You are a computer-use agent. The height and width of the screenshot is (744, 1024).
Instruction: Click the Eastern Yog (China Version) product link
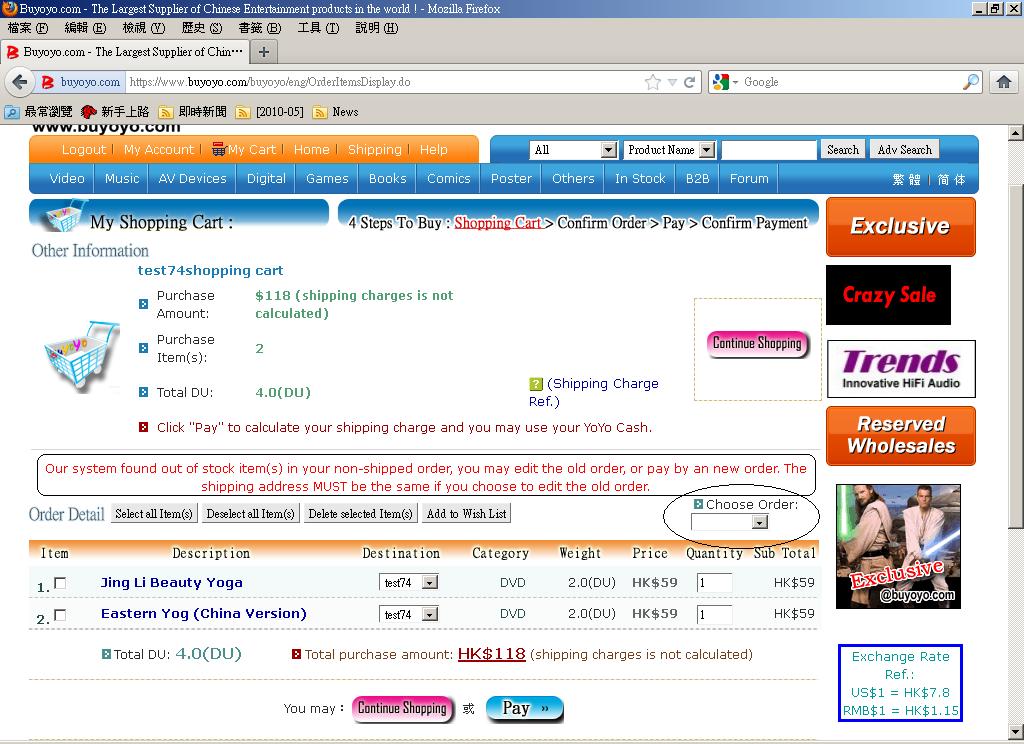(x=204, y=614)
